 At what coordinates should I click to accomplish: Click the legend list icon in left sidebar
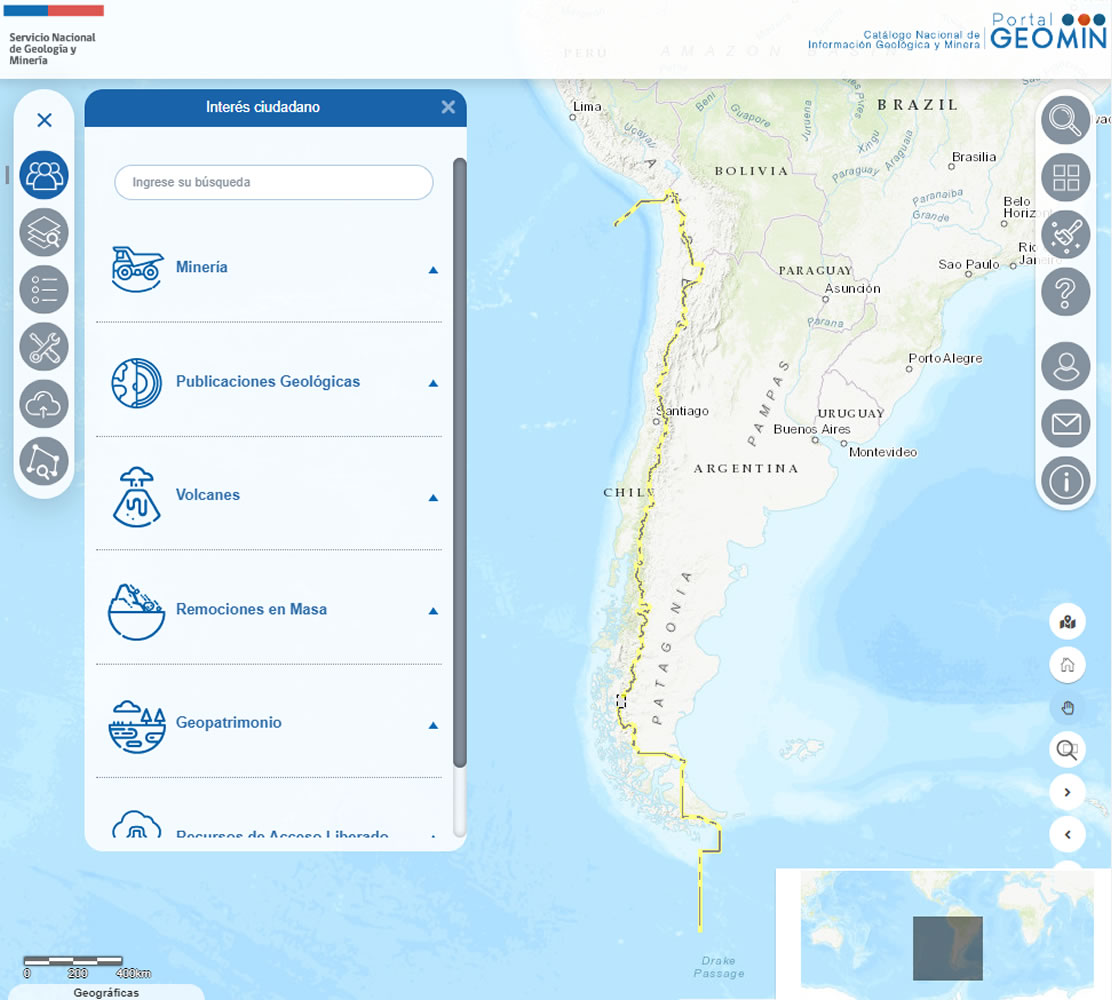44,290
